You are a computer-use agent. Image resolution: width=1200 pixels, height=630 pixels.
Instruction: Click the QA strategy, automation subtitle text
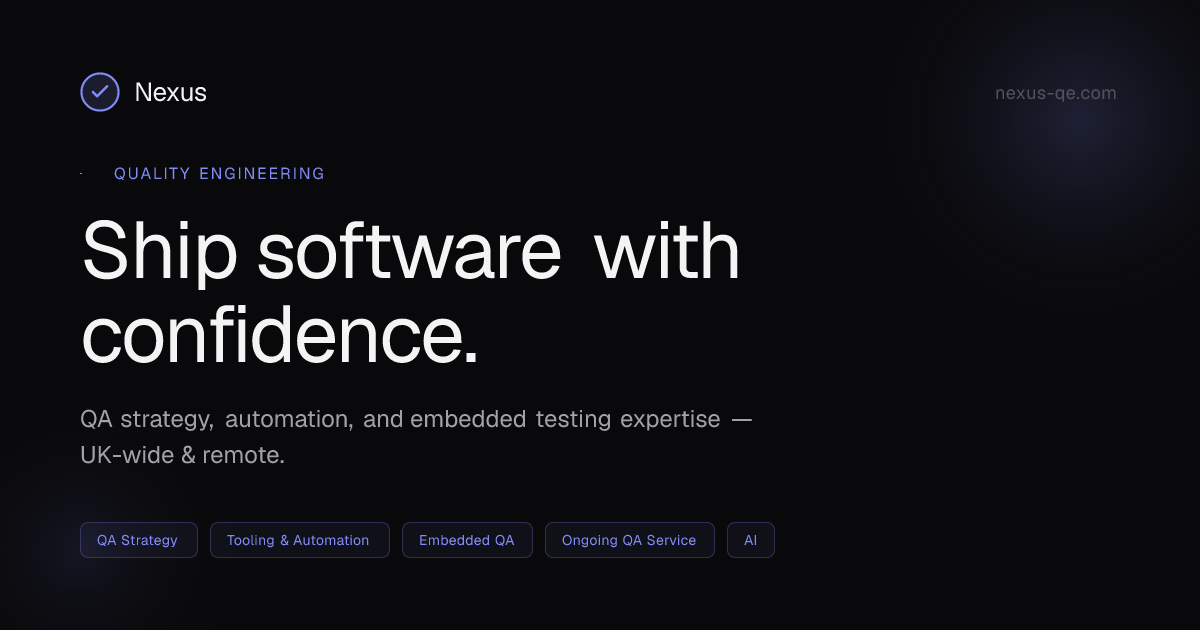(x=415, y=437)
